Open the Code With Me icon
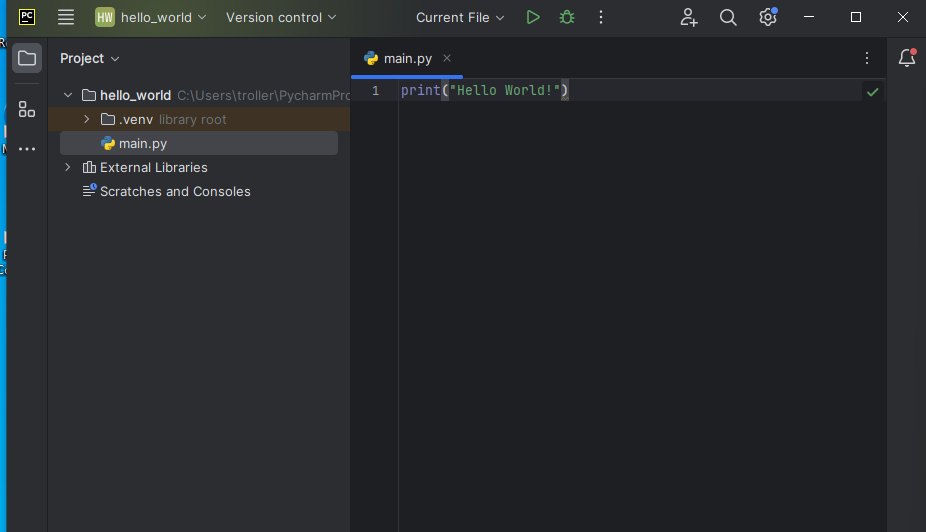Screen dimensions: 926x532 click(x=688, y=17)
